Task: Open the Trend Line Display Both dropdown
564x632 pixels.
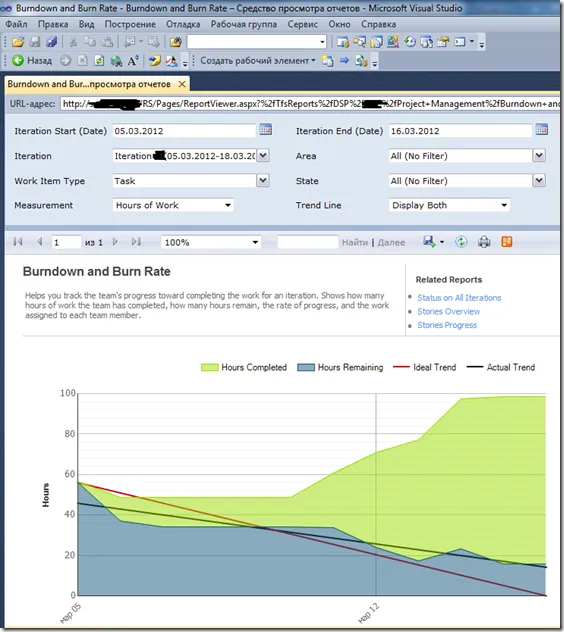Action: (504, 205)
